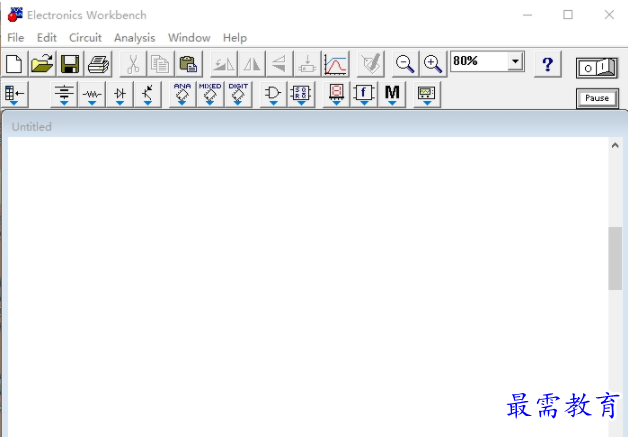Open the Digital flip-flop parts bin
The image size is (628, 437).
(301, 95)
